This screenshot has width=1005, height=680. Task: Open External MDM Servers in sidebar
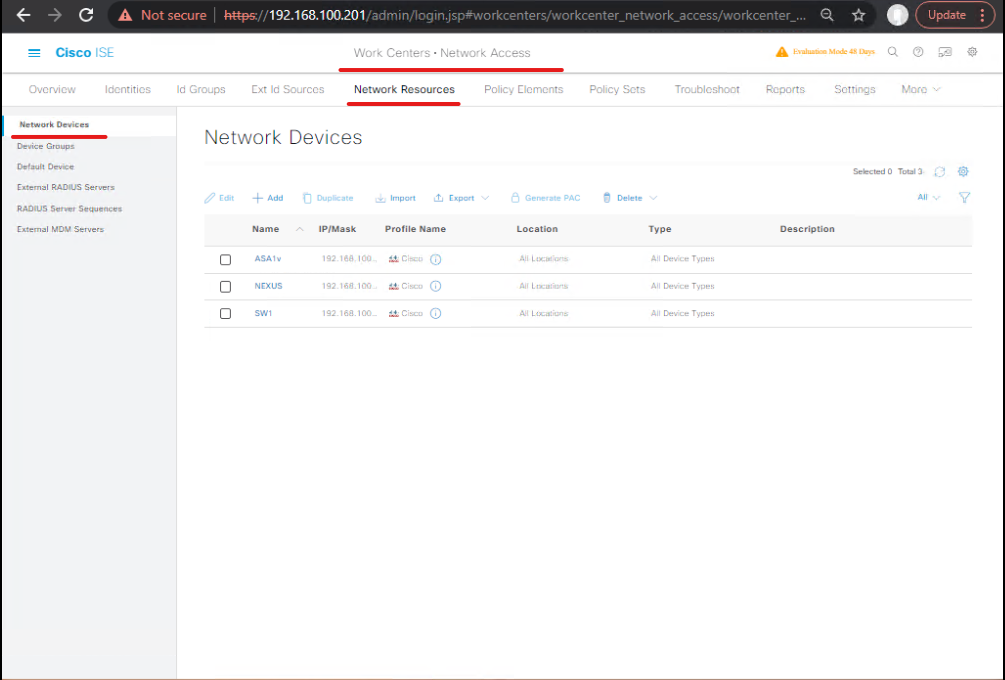point(60,229)
